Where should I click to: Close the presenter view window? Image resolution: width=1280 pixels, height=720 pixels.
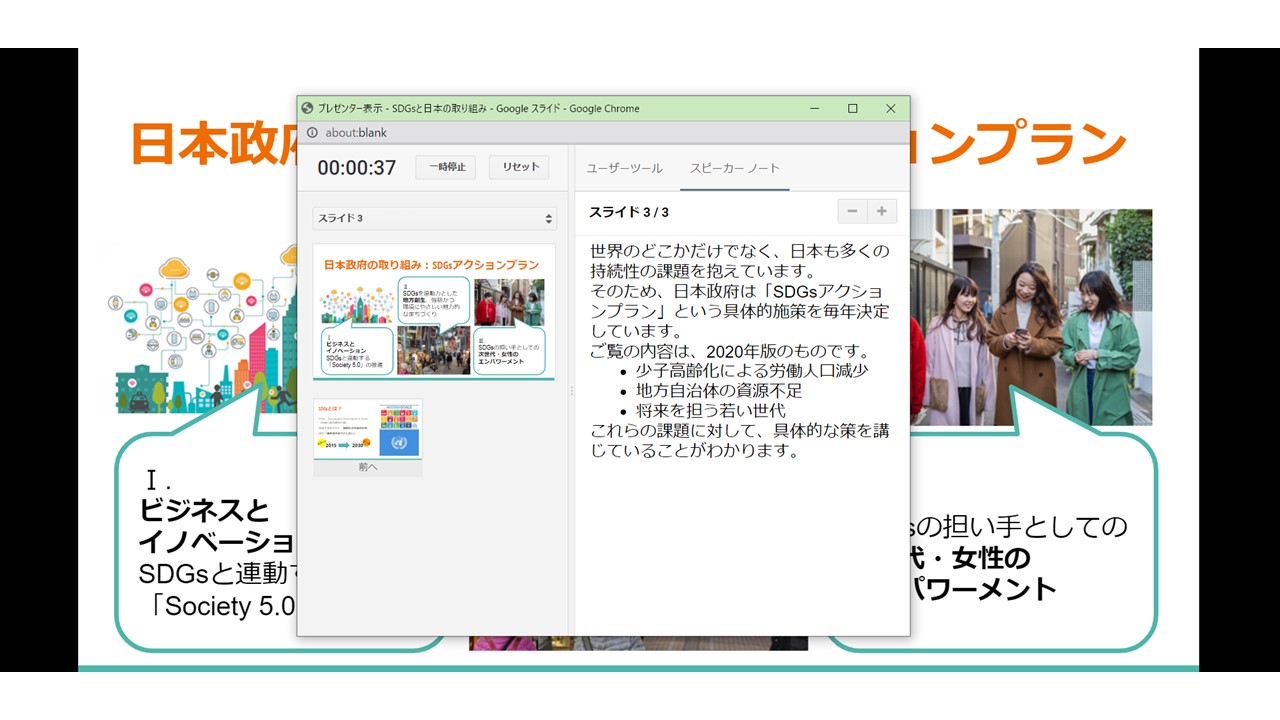(x=890, y=109)
